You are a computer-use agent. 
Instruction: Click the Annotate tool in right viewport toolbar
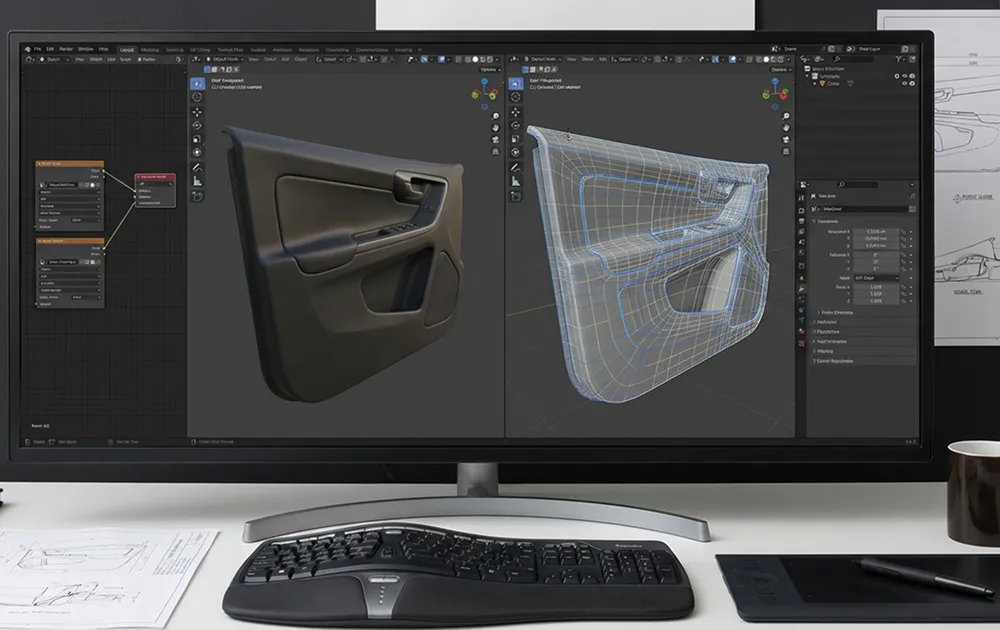coord(515,167)
